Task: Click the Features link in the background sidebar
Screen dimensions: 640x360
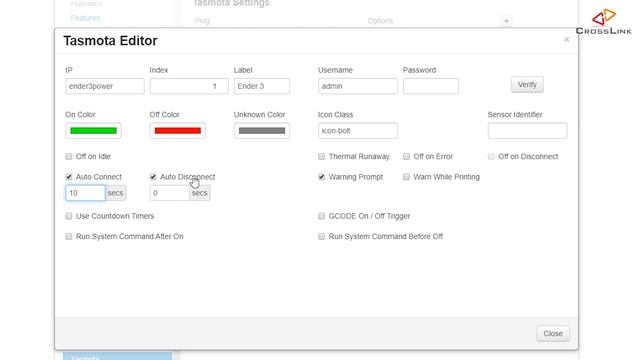Action: [85, 18]
